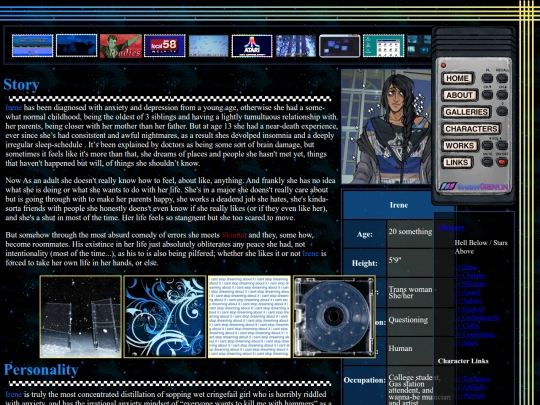This screenshot has width=540, height=405.
Task: Click the first blue screen stamp
Action: (33, 45)
